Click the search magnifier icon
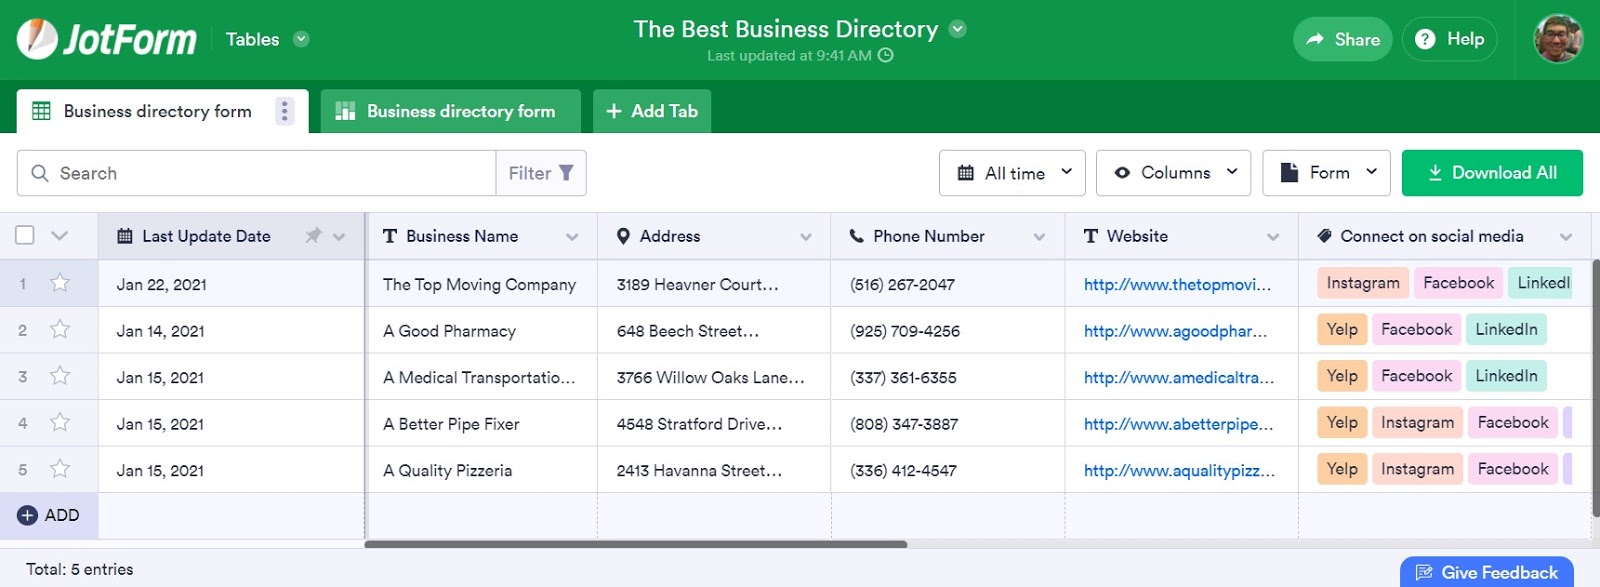 point(40,173)
